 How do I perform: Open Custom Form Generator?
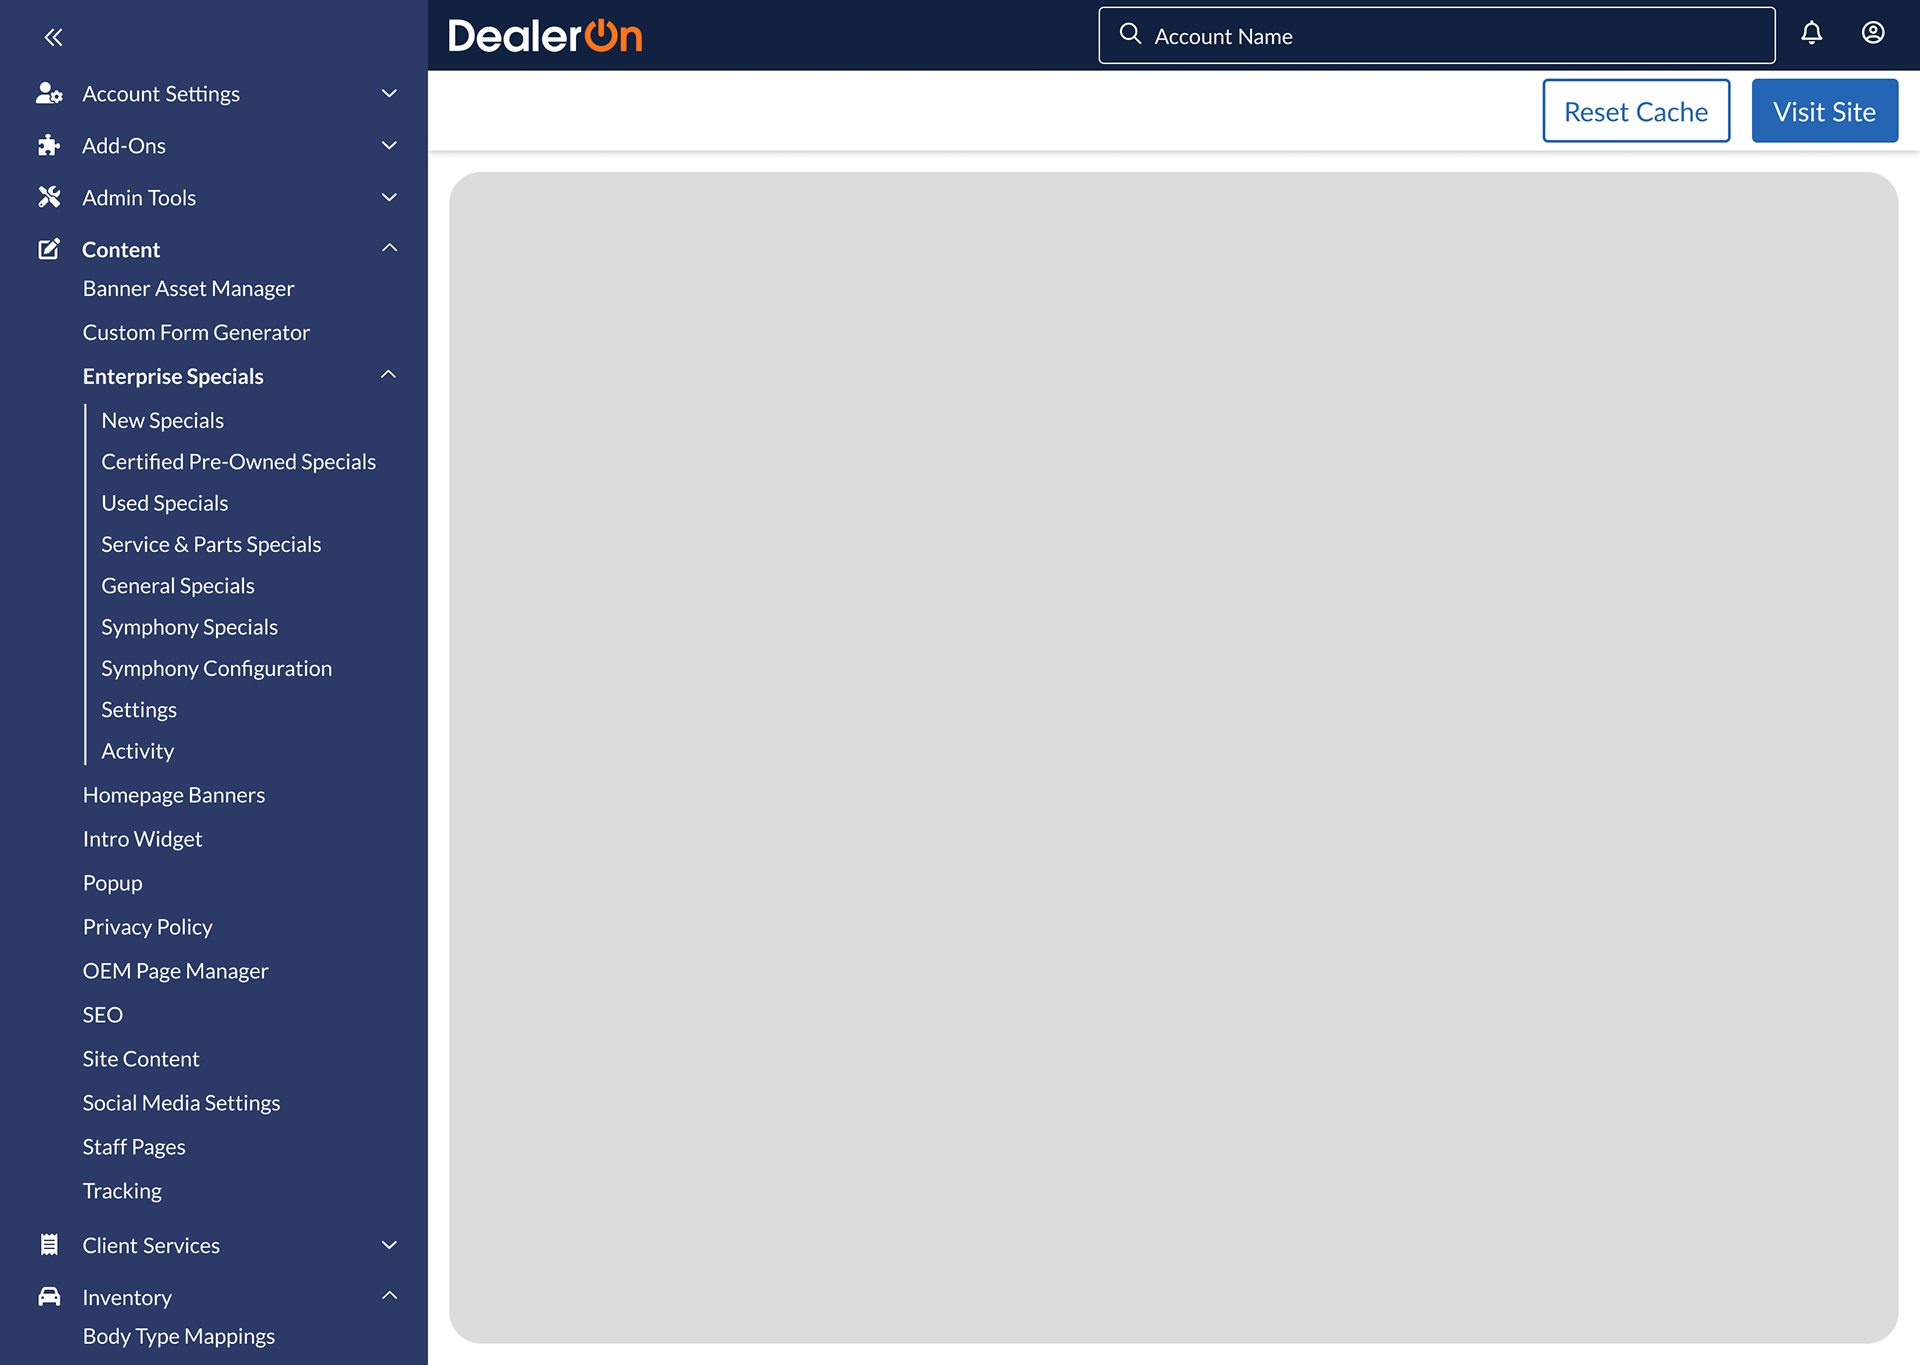click(x=196, y=333)
